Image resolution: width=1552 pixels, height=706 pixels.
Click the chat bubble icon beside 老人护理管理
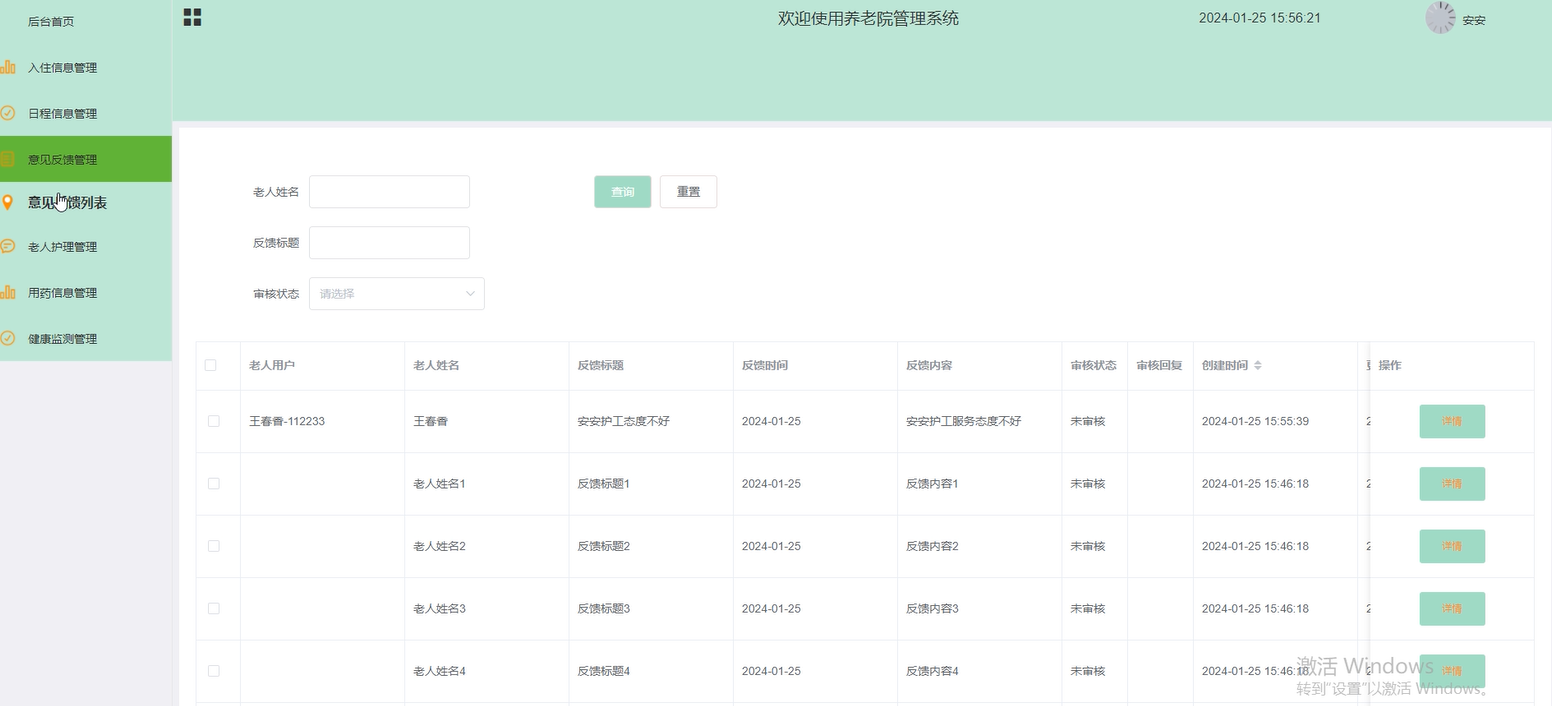(8, 246)
